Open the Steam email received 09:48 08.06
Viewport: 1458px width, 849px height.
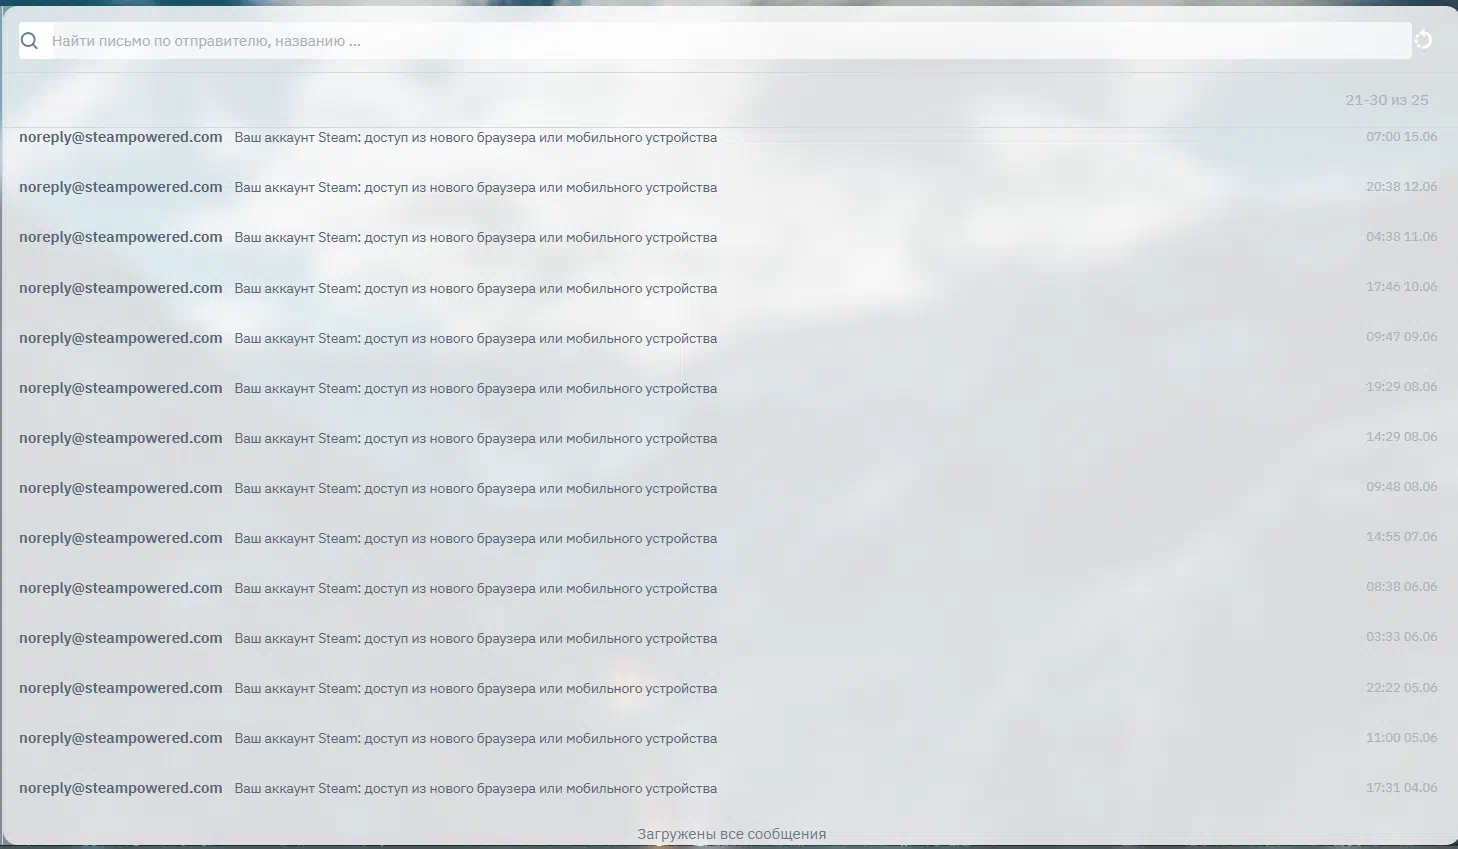[x=728, y=488]
